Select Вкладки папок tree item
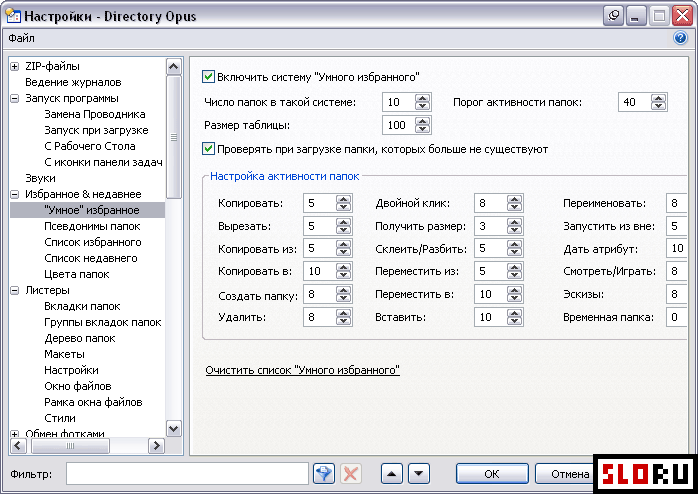Image resolution: width=698 pixels, height=494 pixels. click(x=82, y=307)
